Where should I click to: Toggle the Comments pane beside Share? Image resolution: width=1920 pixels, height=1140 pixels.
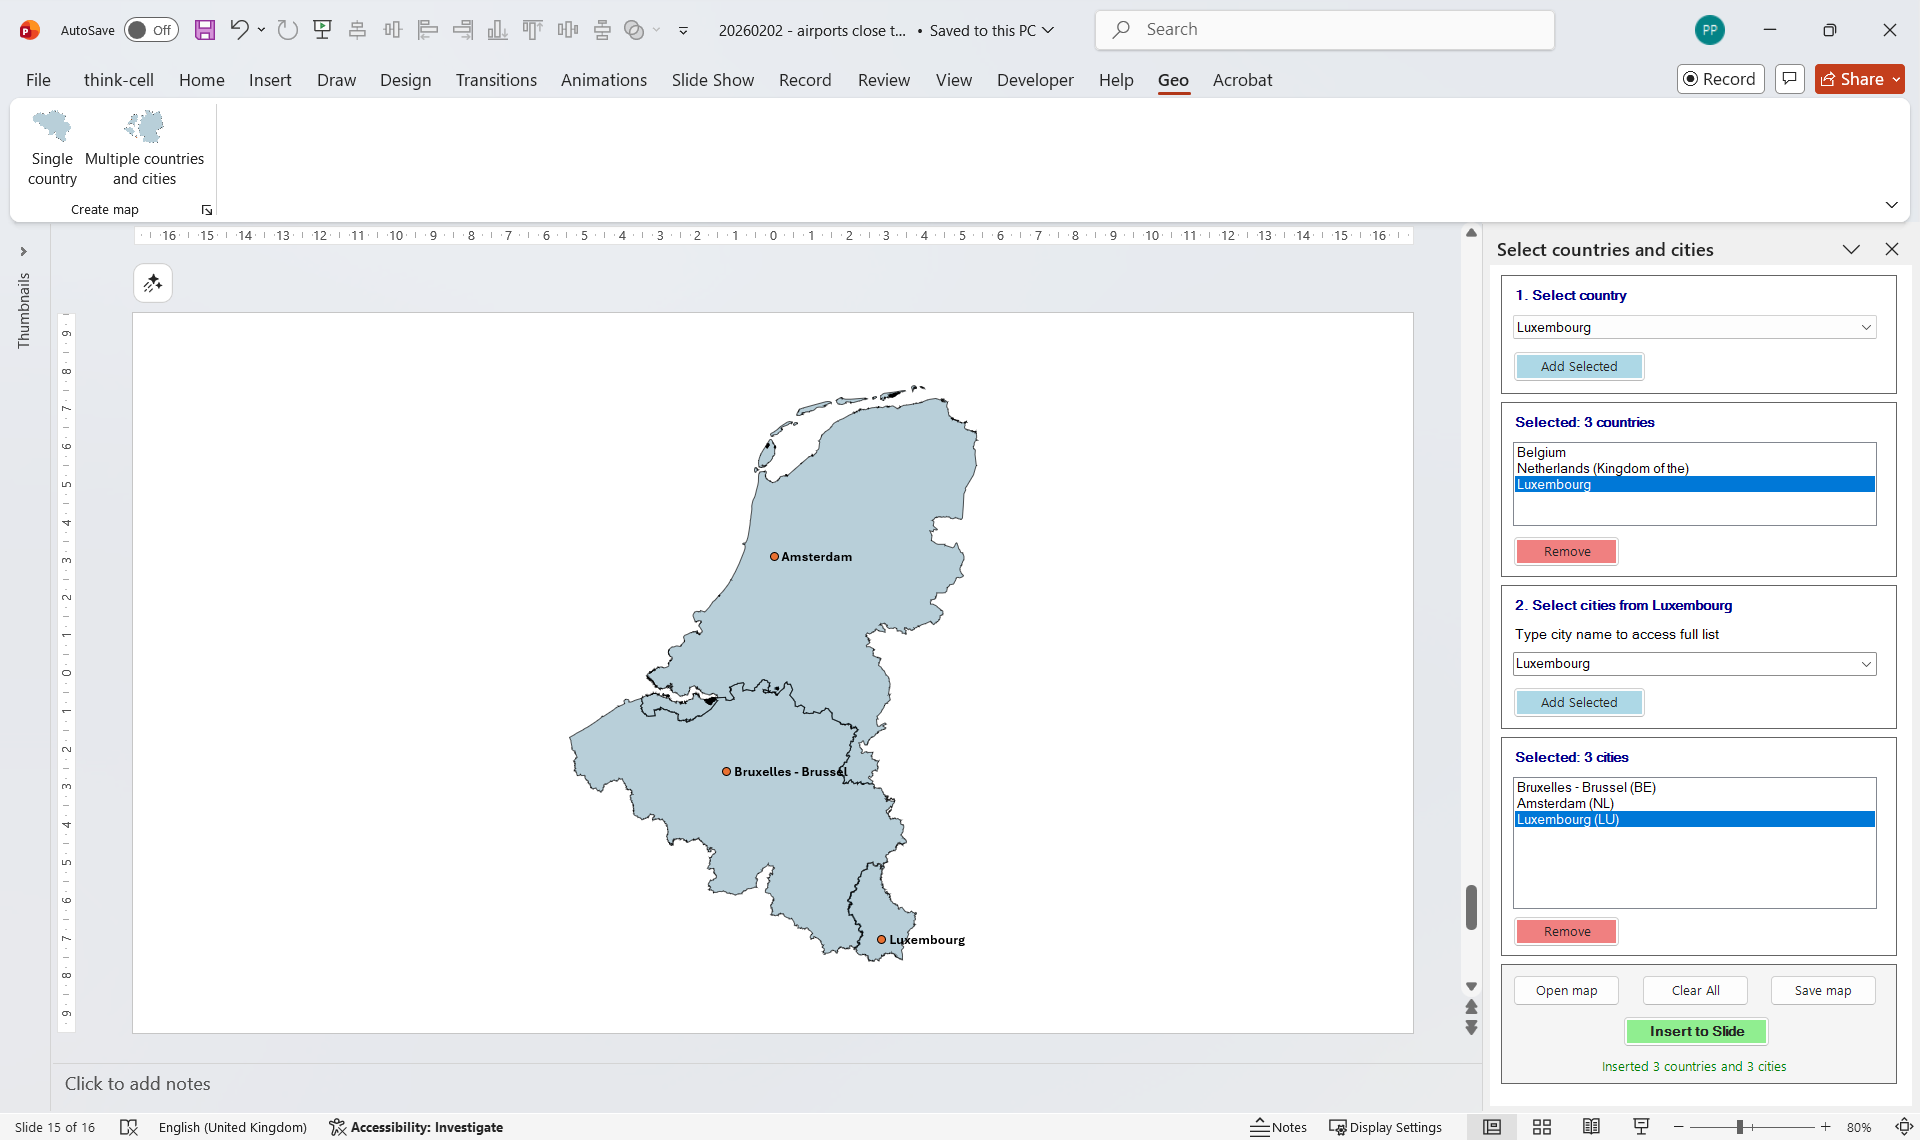point(1789,78)
